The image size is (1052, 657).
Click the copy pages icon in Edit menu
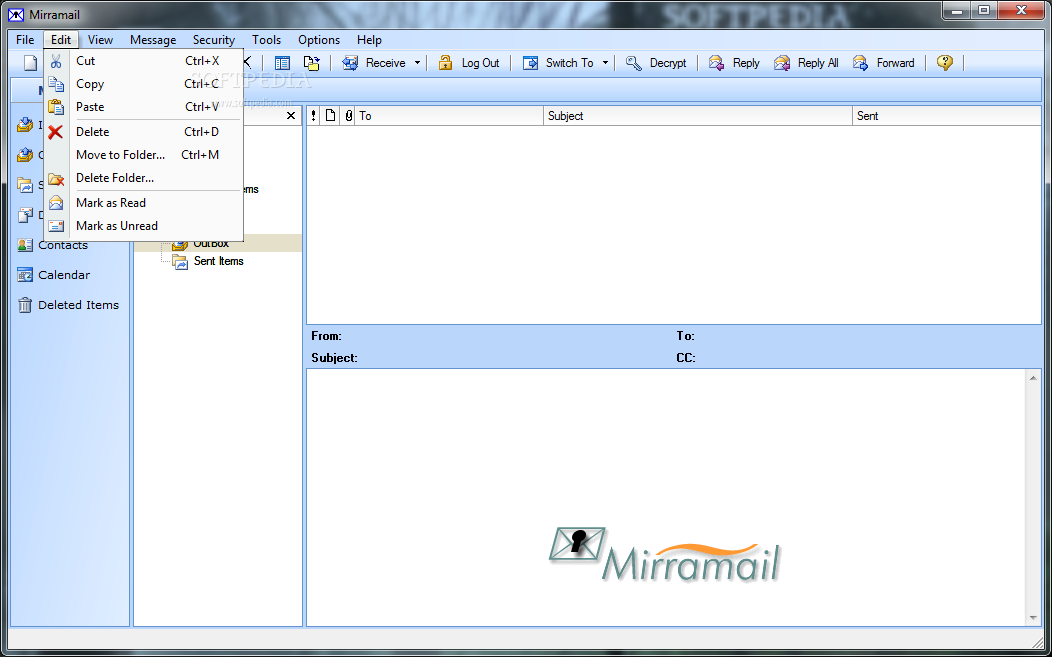click(56, 84)
